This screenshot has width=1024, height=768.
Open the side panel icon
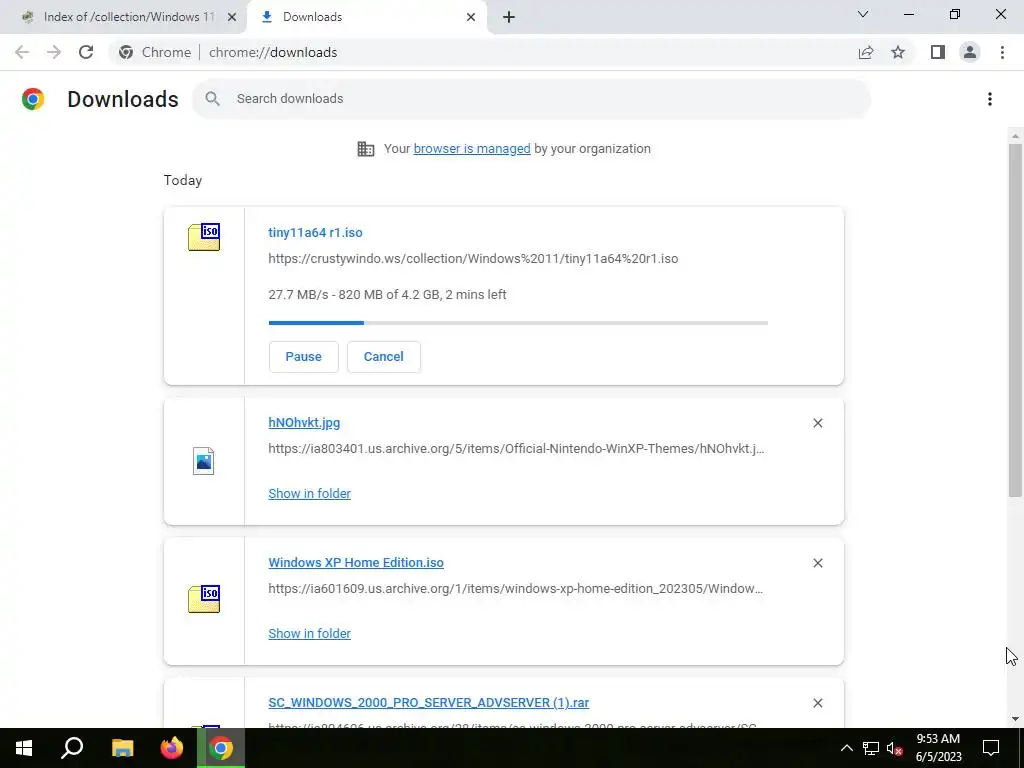pyautogui.click(x=938, y=52)
